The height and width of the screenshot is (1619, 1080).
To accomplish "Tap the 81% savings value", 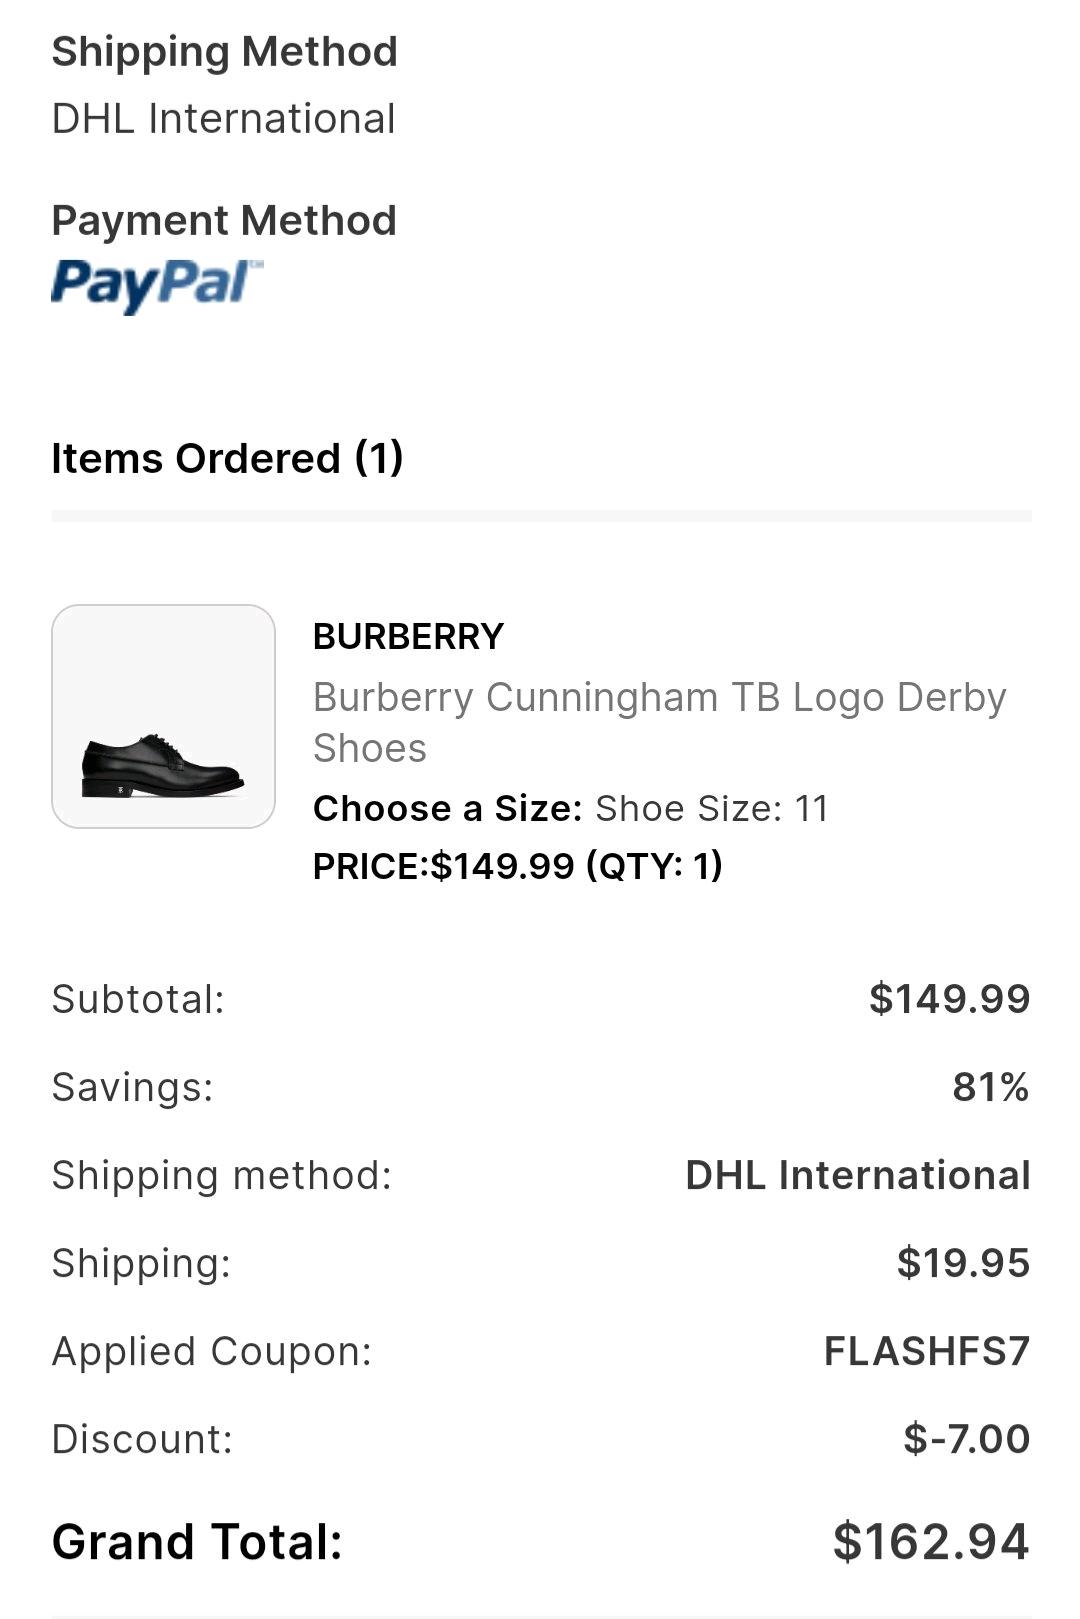I will (990, 1086).
